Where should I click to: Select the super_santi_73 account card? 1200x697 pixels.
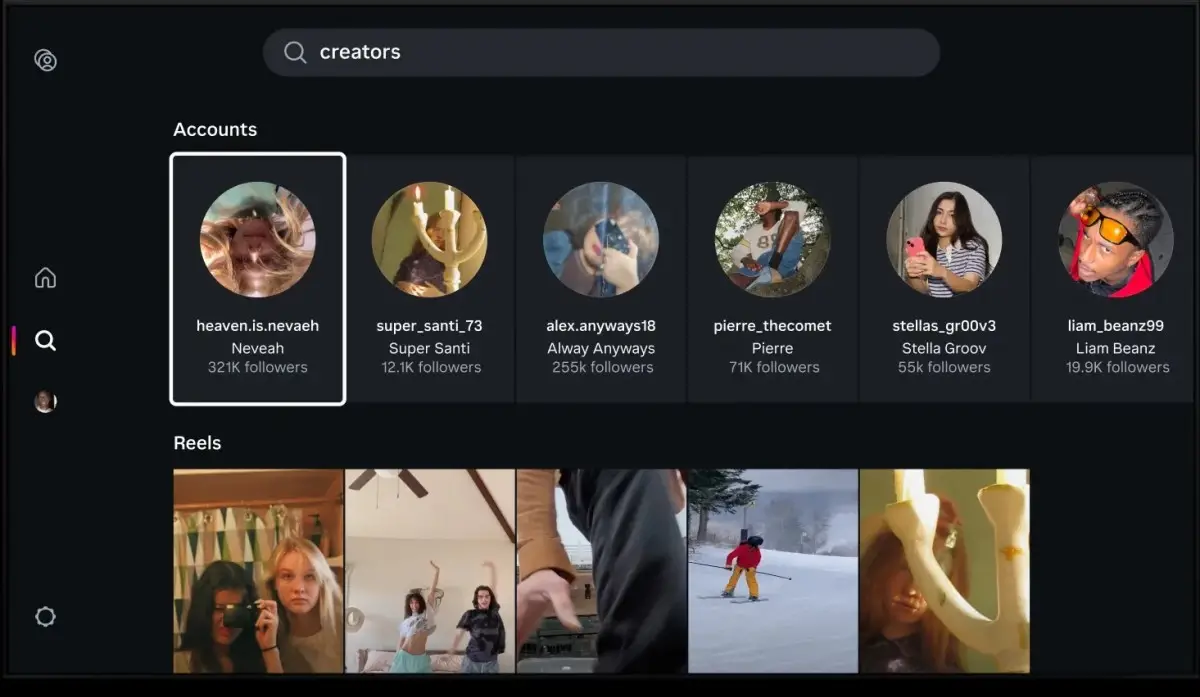click(x=430, y=278)
